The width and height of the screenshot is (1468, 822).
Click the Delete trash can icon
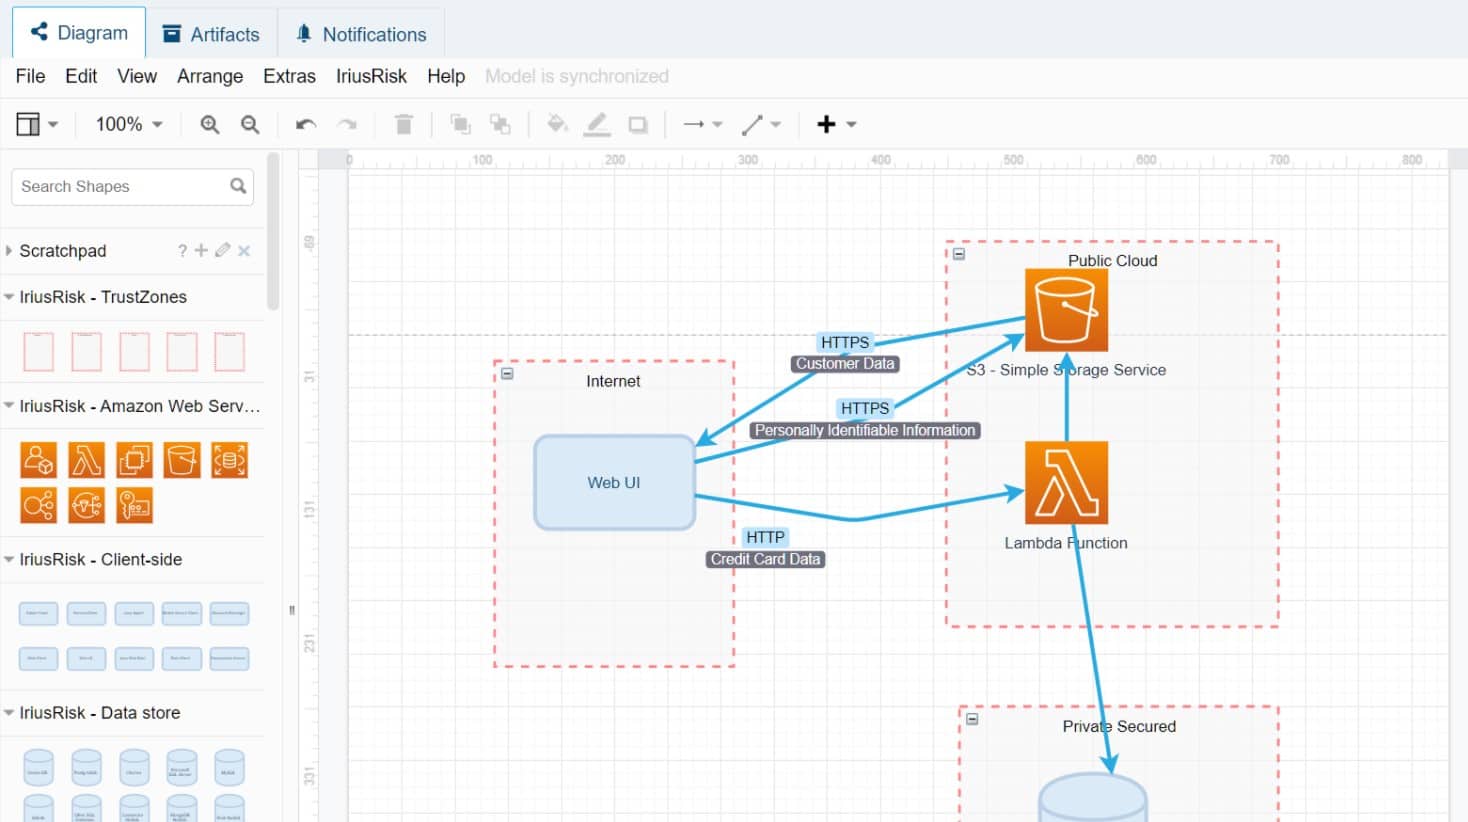tap(404, 124)
